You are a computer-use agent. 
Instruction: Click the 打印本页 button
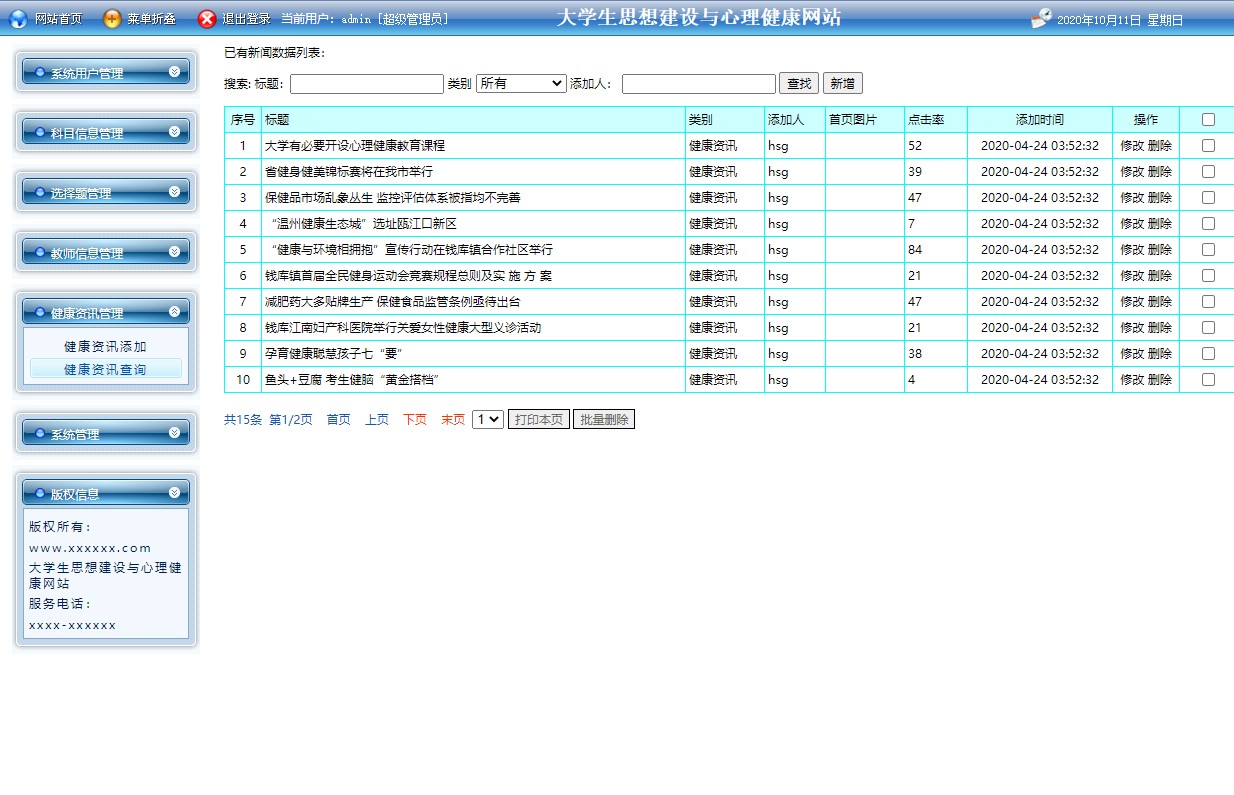[x=539, y=420]
